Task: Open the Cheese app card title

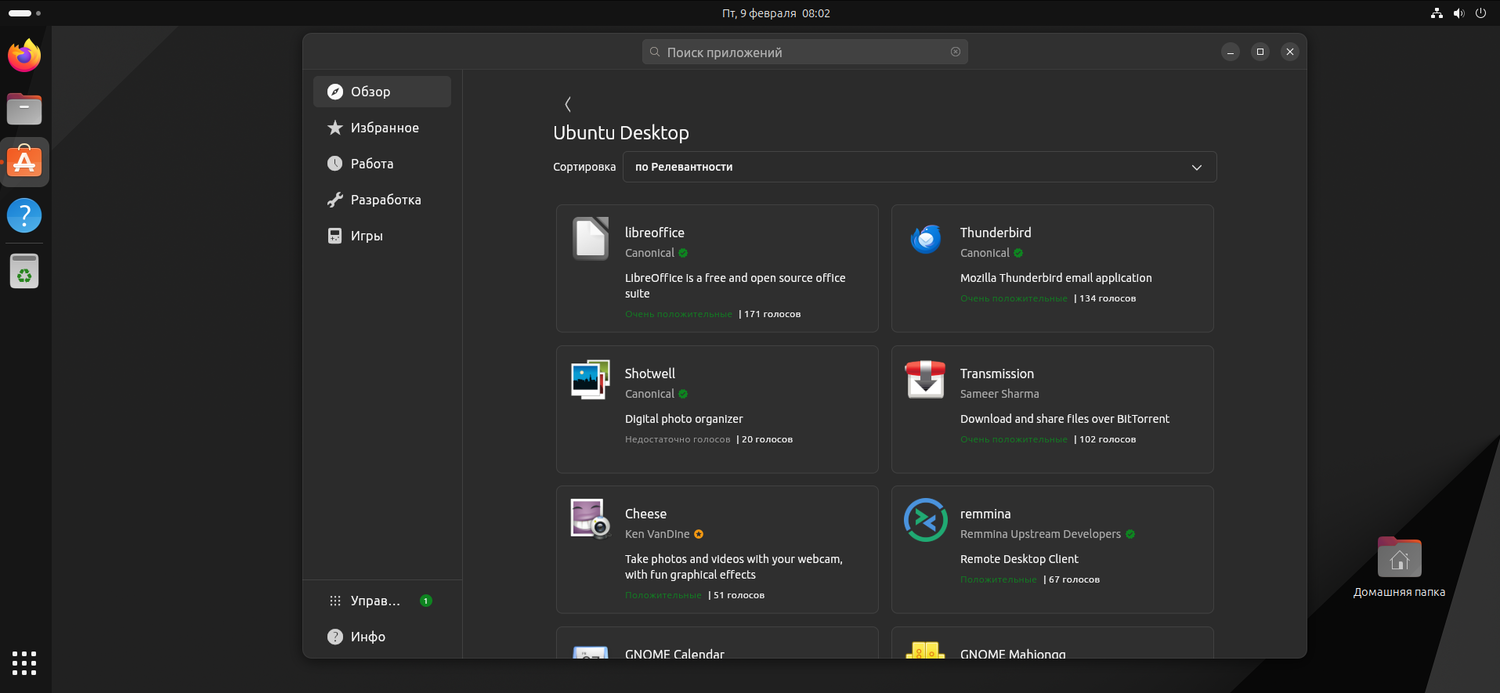Action: pyautogui.click(x=646, y=514)
